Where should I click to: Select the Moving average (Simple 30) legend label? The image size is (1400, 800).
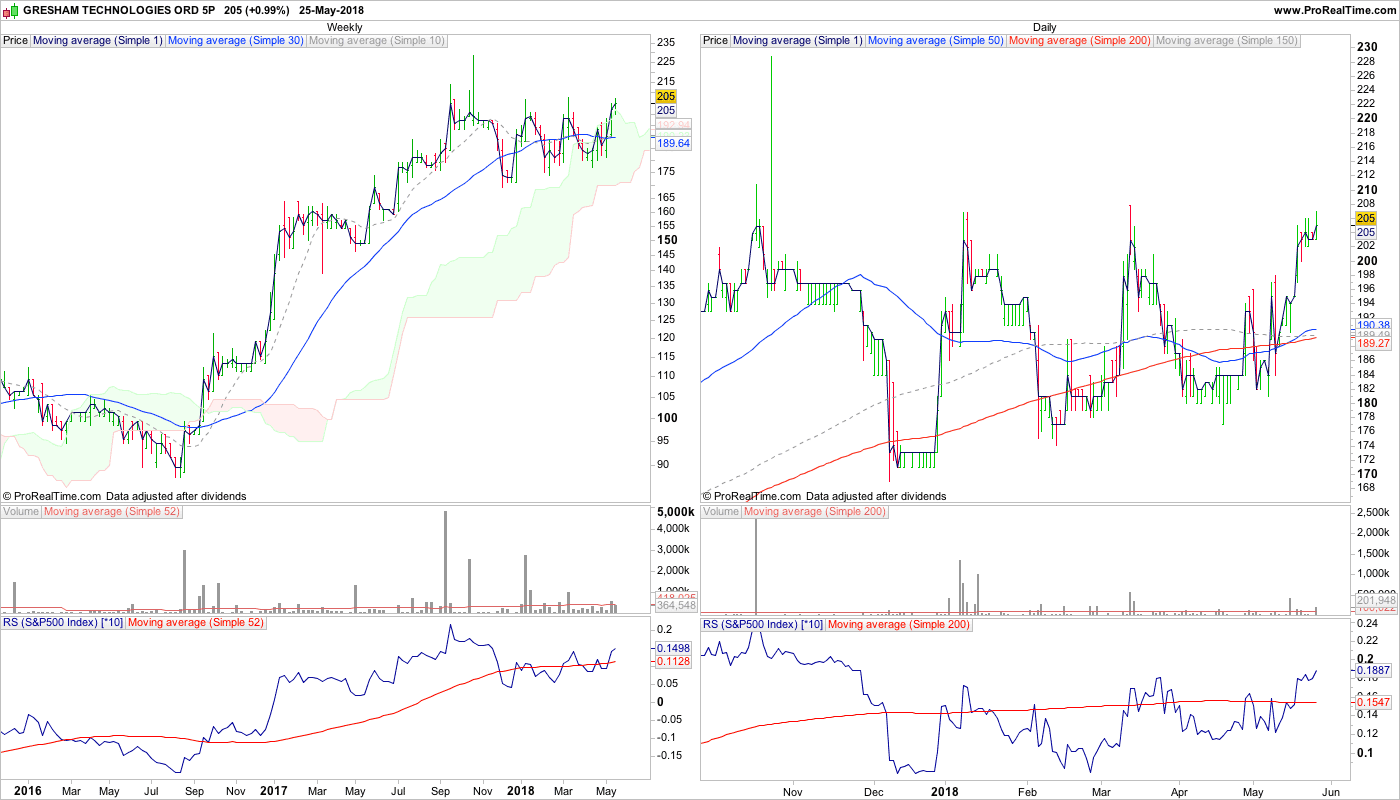point(236,41)
